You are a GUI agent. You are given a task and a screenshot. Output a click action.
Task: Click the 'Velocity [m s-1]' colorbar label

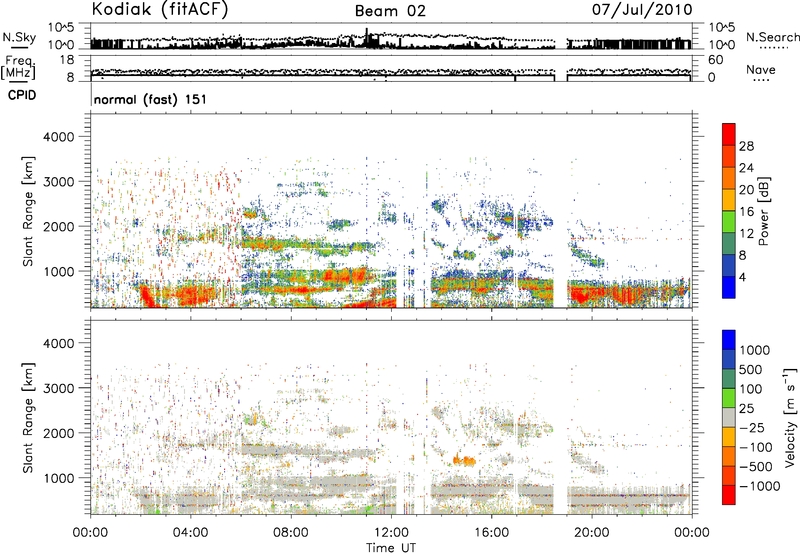coord(790,417)
